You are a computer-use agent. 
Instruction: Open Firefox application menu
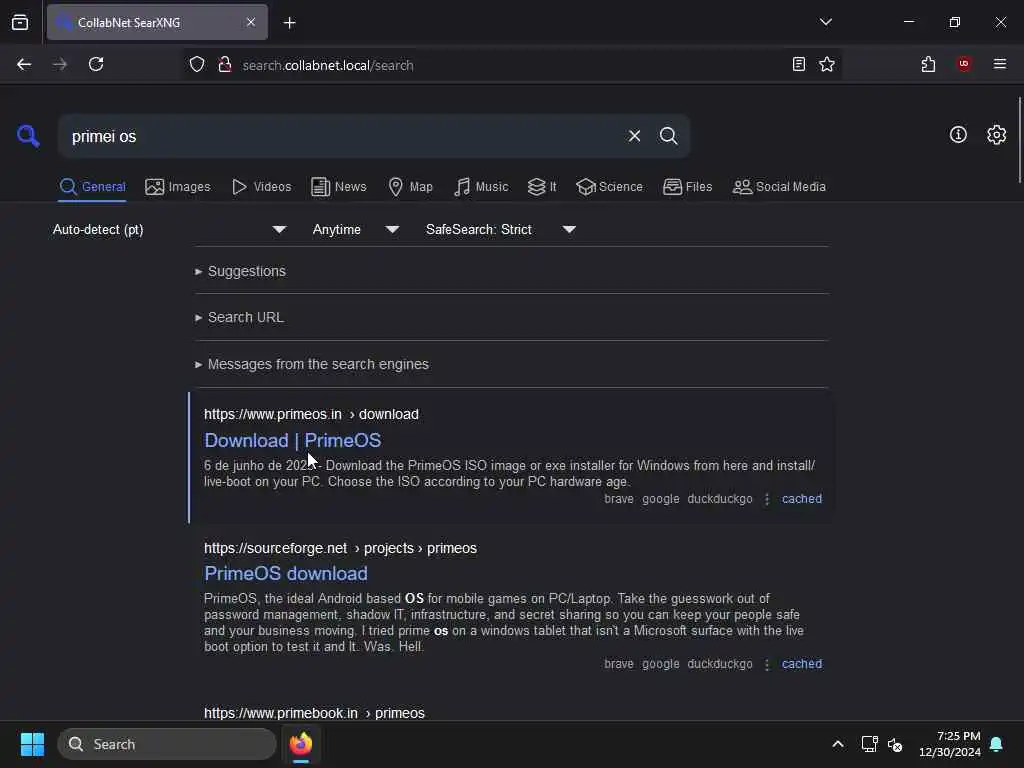coord(1000,64)
